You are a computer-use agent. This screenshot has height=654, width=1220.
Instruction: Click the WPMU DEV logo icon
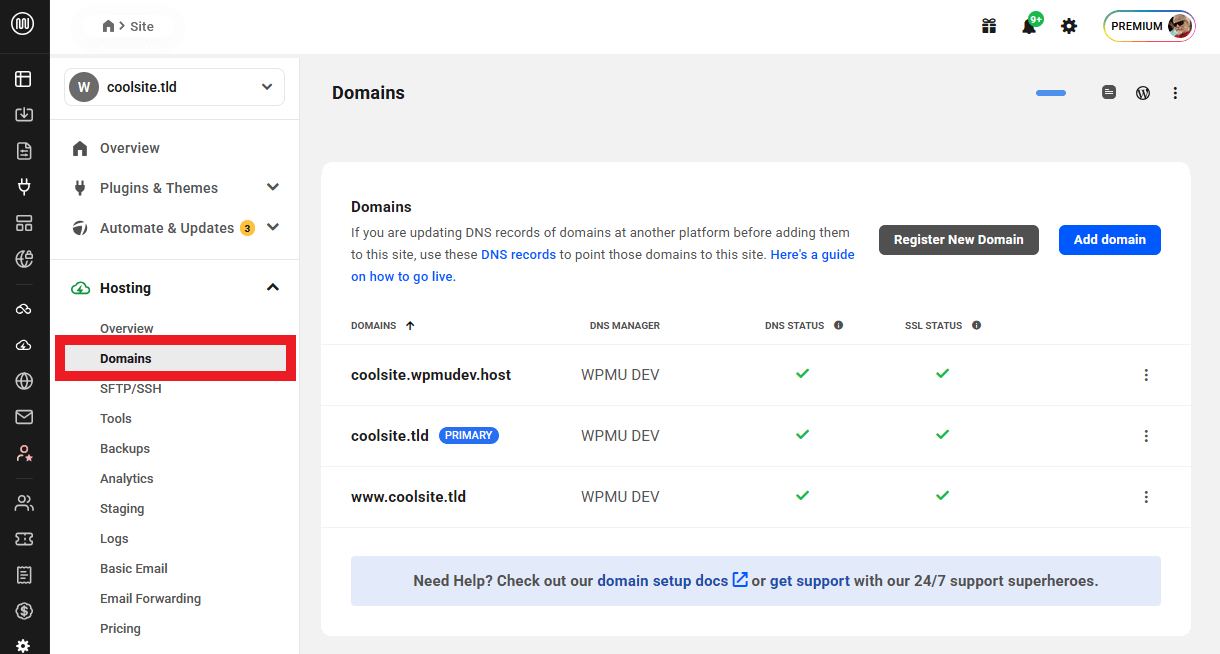point(23,24)
